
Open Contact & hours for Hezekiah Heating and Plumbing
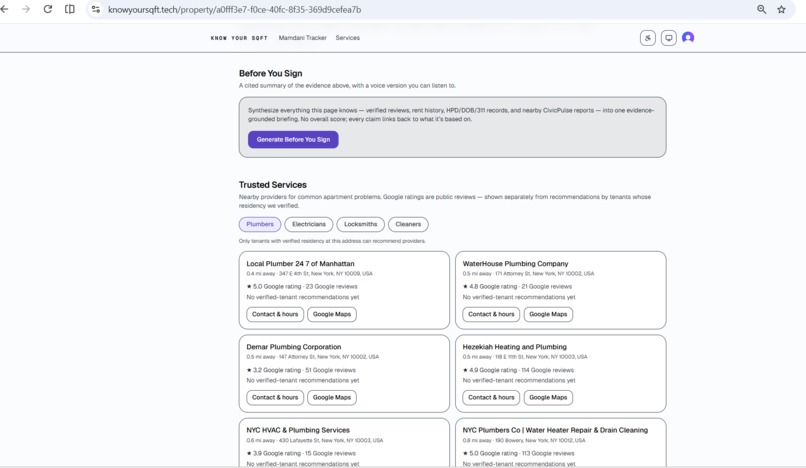click(x=491, y=398)
